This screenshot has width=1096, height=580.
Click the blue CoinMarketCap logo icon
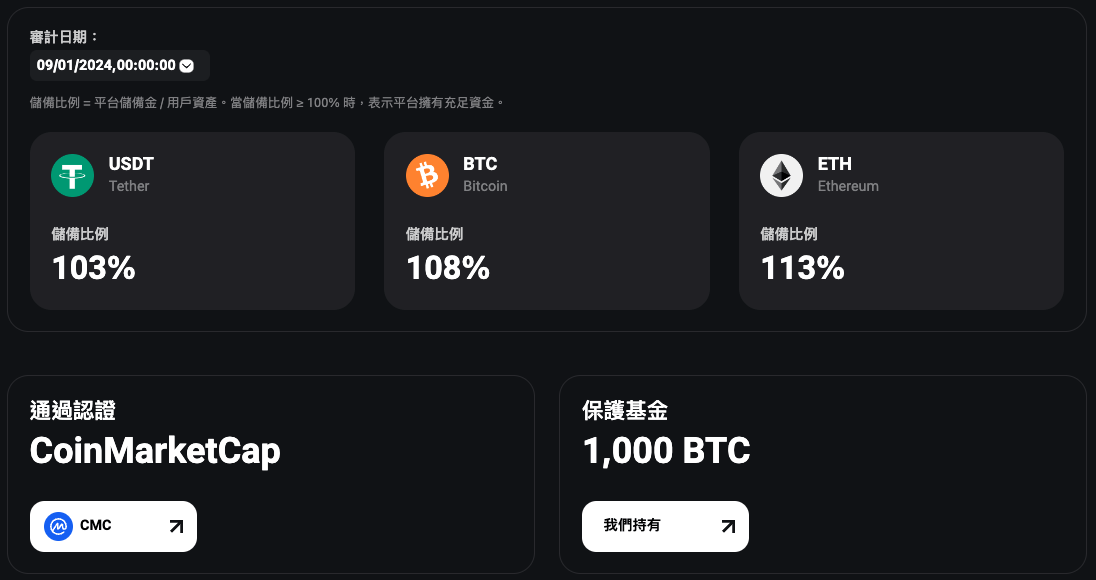coord(59,526)
